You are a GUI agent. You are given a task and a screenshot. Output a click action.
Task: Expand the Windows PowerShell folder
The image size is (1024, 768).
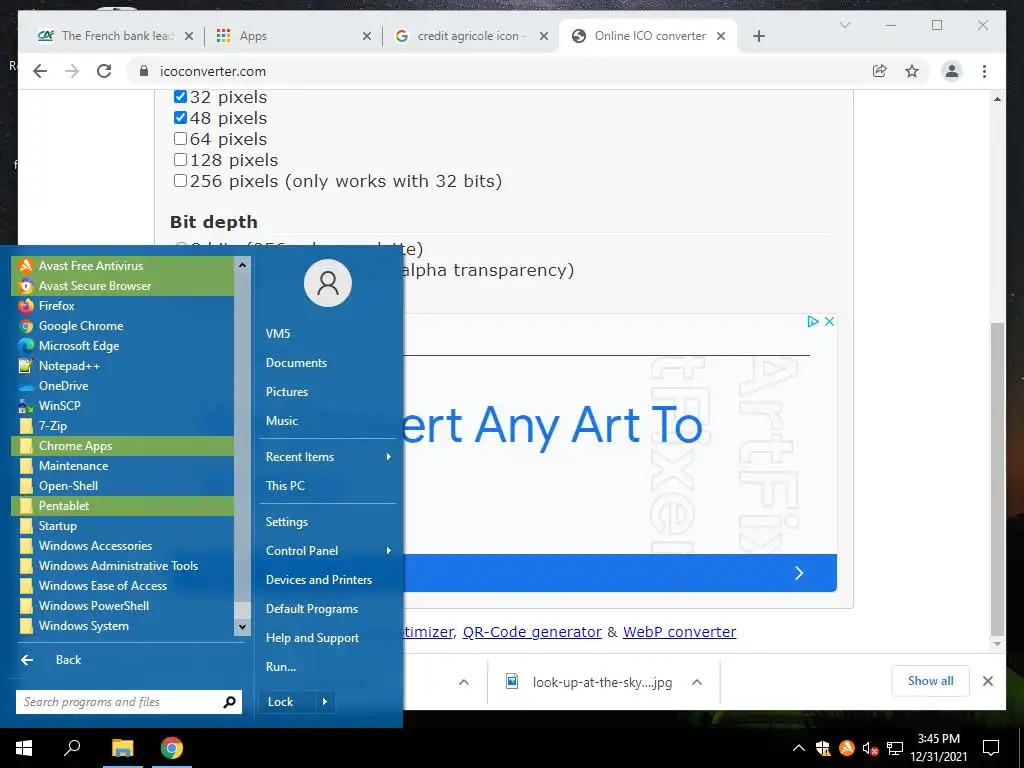[x=122, y=606]
